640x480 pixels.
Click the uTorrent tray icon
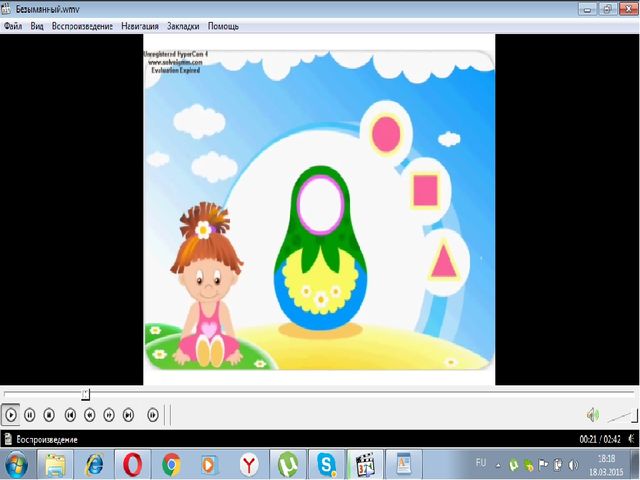pyautogui.click(x=513, y=464)
